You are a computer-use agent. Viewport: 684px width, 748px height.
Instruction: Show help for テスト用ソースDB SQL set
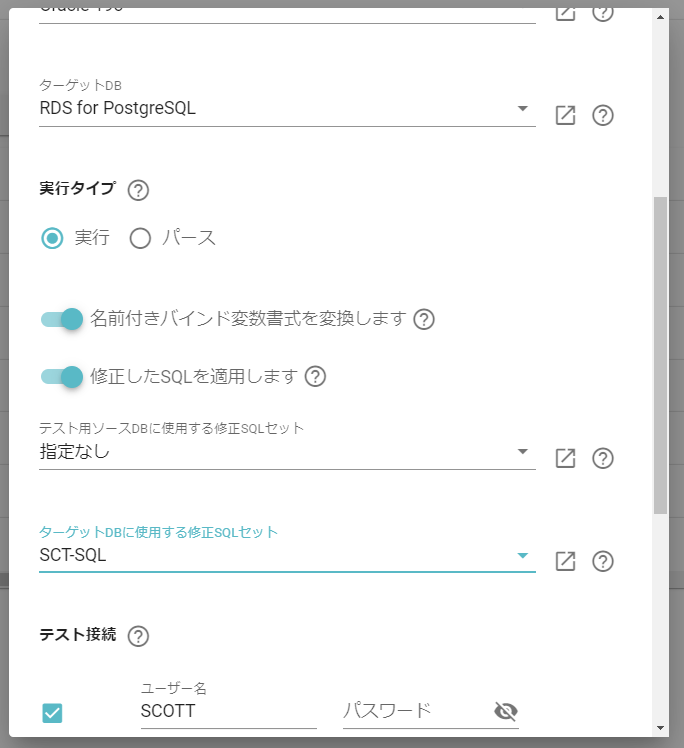point(603,458)
